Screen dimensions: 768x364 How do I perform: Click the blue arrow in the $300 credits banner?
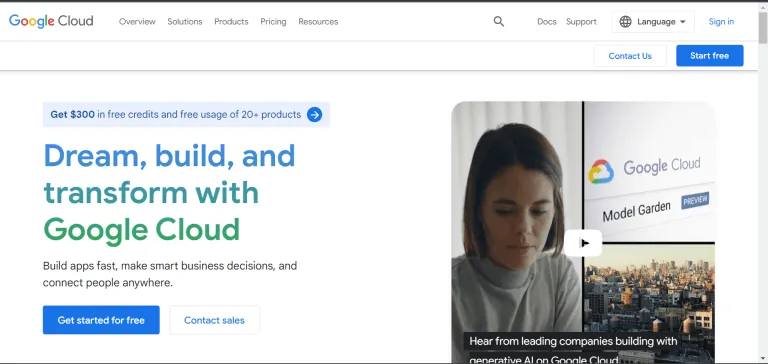pyautogui.click(x=314, y=115)
